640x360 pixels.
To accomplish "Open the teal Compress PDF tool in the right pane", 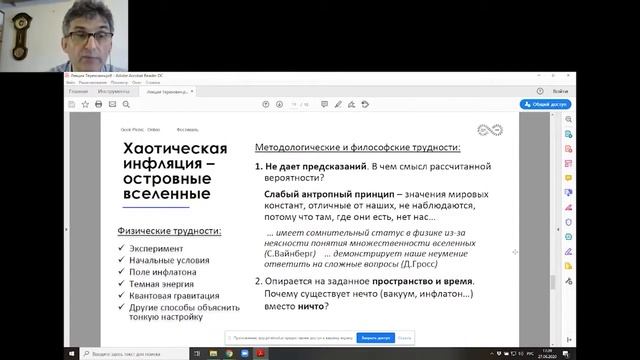I will click(569, 237).
